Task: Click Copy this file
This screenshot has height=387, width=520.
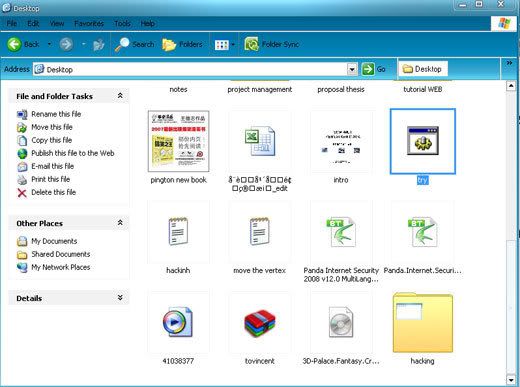Action: [x=51, y=140]
